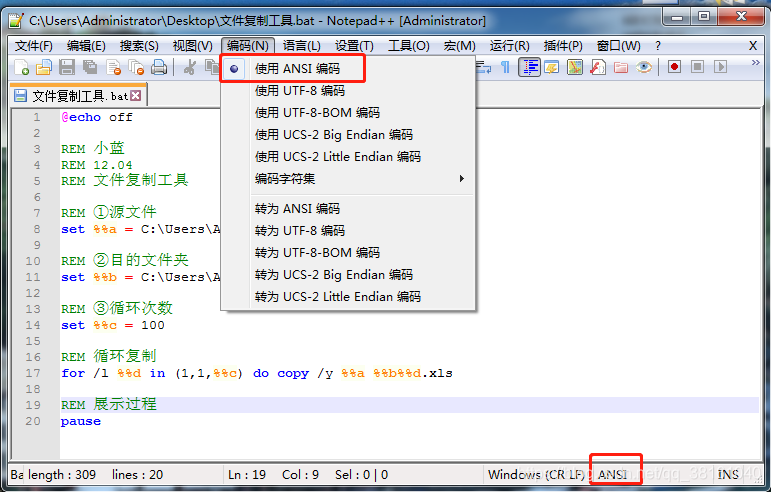
Task: Open the 工具(O) menu
Action: click(x=409, y=46)
